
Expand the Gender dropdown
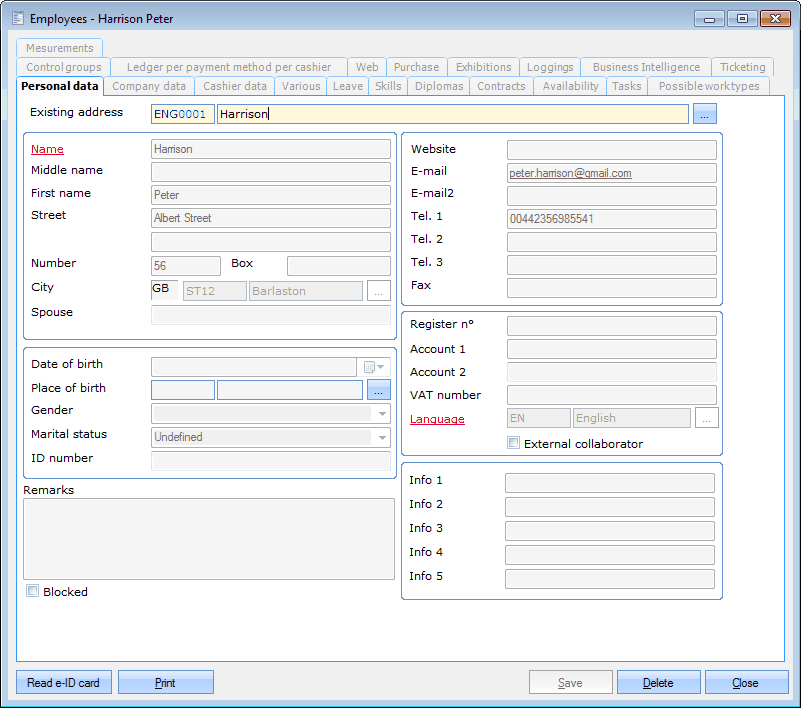[x=382, y=413]
